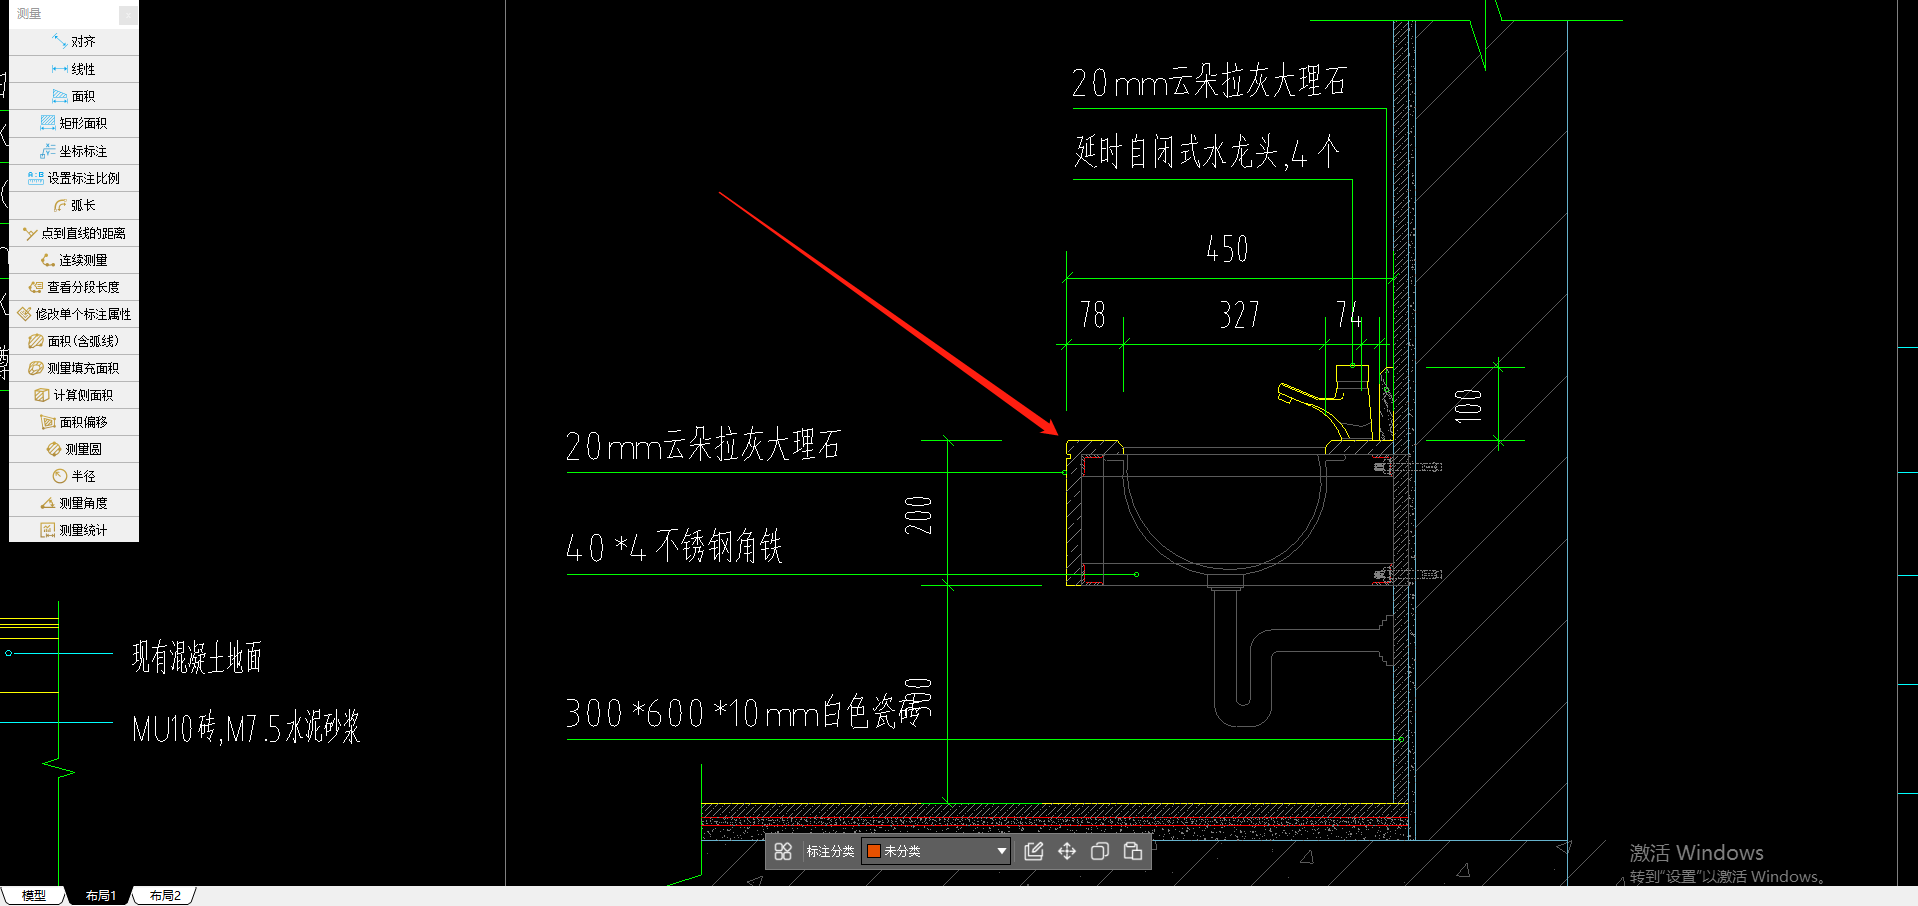Pick the 点到直线的距离 tool

pos(74,233)
